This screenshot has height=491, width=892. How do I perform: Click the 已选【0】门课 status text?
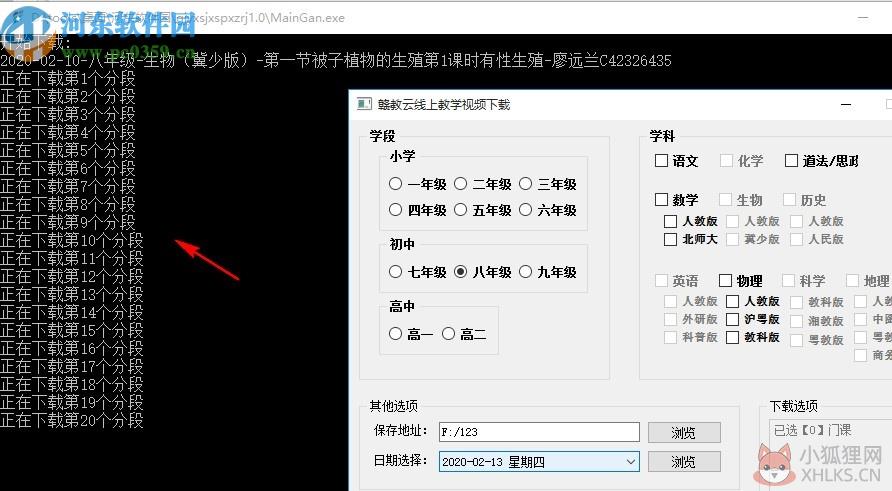pyautogui.click(x=812, y=430)
